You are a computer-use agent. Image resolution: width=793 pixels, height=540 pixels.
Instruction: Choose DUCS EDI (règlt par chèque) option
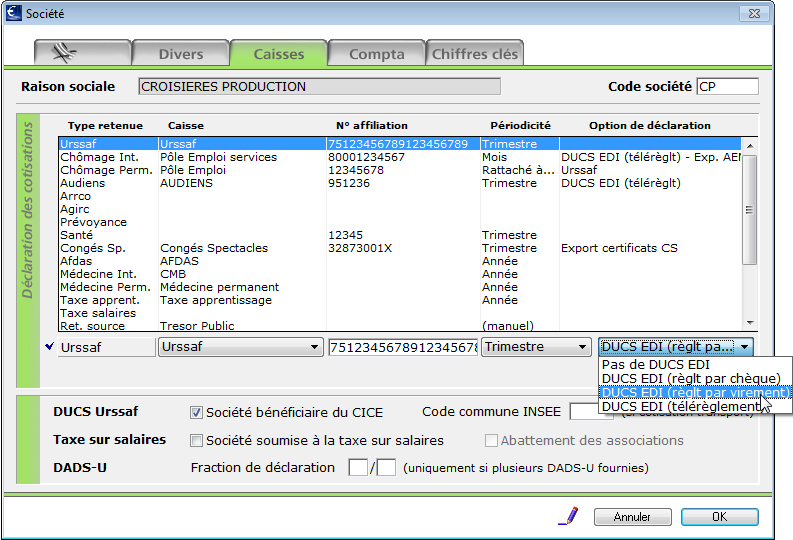tap(695, 378)
